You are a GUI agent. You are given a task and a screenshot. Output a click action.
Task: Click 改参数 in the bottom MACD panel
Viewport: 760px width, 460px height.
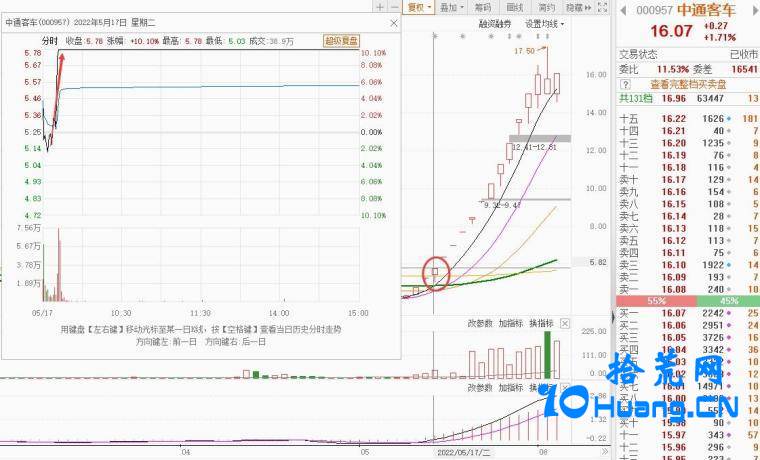pos(480,388)
